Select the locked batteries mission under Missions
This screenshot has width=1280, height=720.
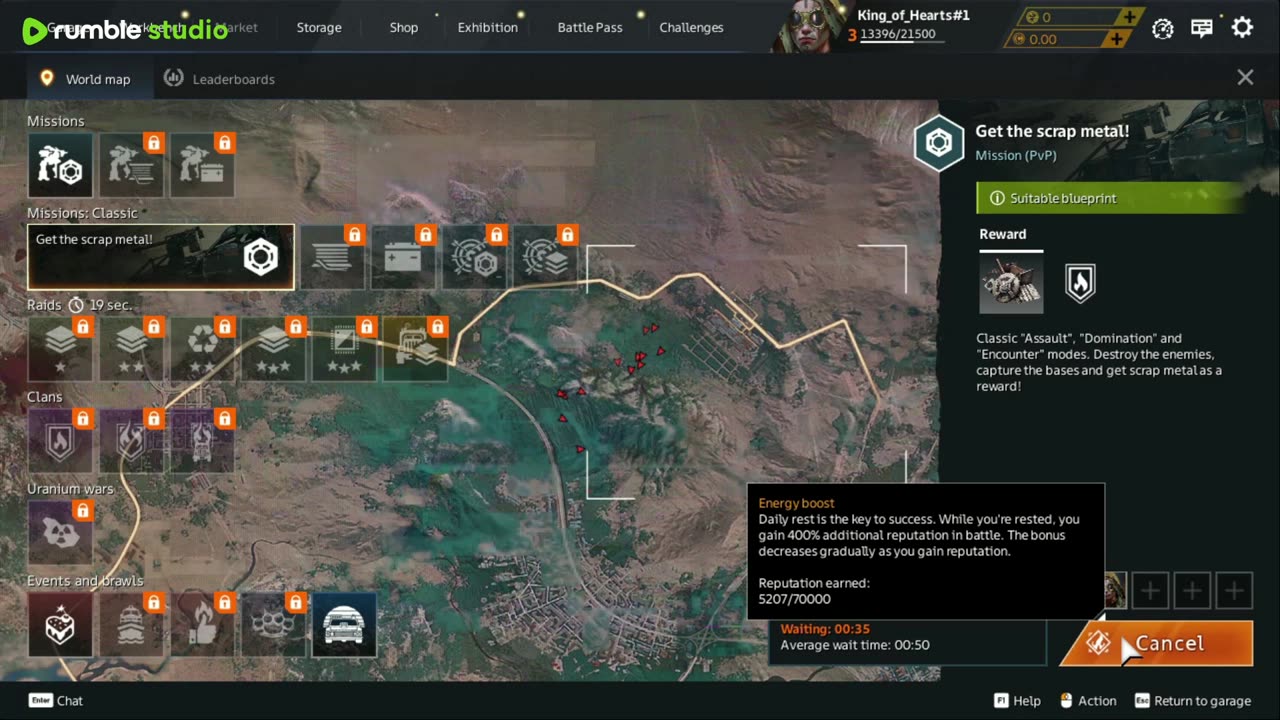click(x=202, y=165)
